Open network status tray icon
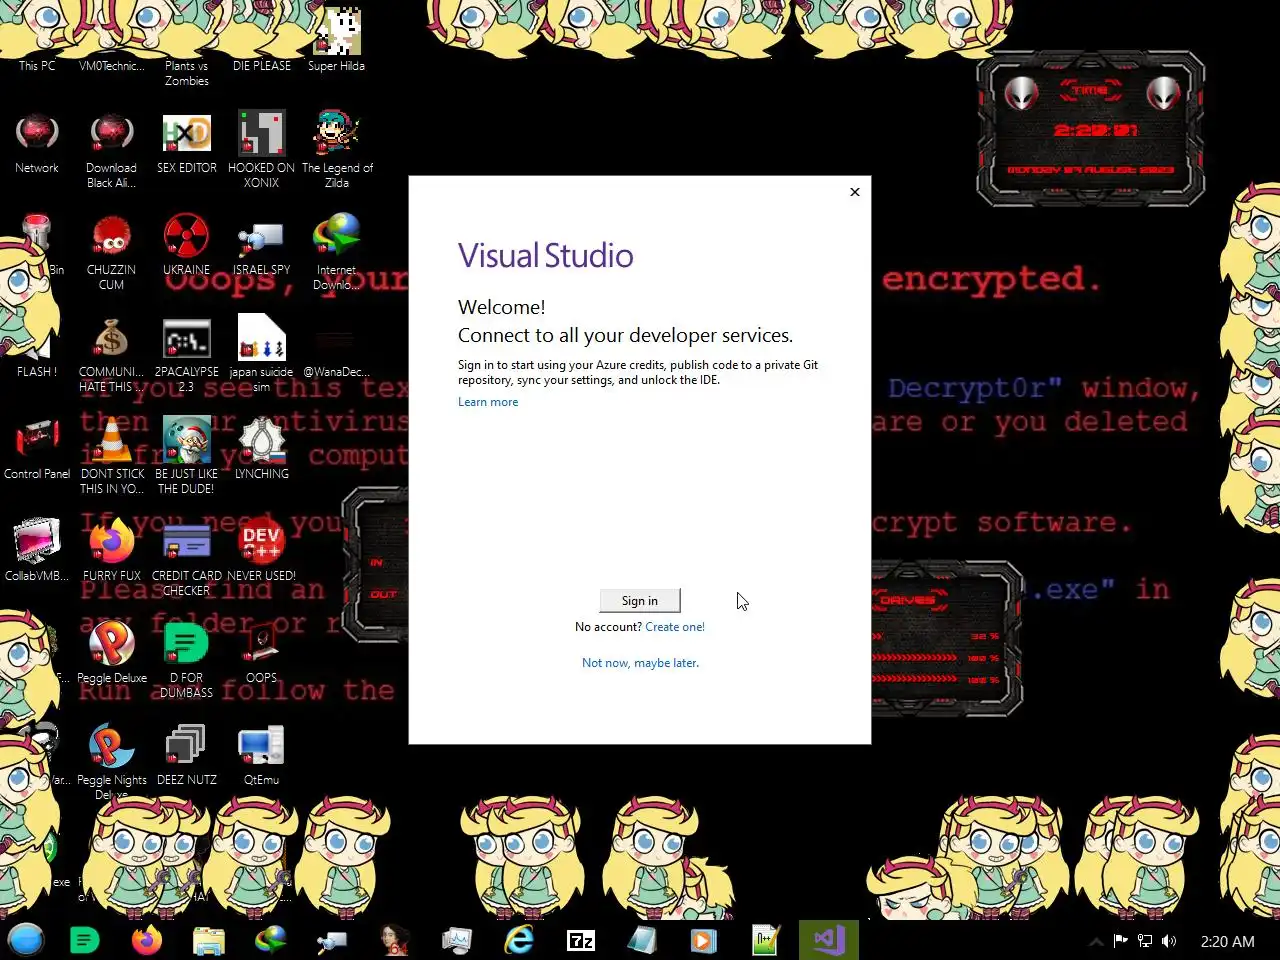Image resolution: width=1280 pixels, height=960 pixels. click(1145, 941)
